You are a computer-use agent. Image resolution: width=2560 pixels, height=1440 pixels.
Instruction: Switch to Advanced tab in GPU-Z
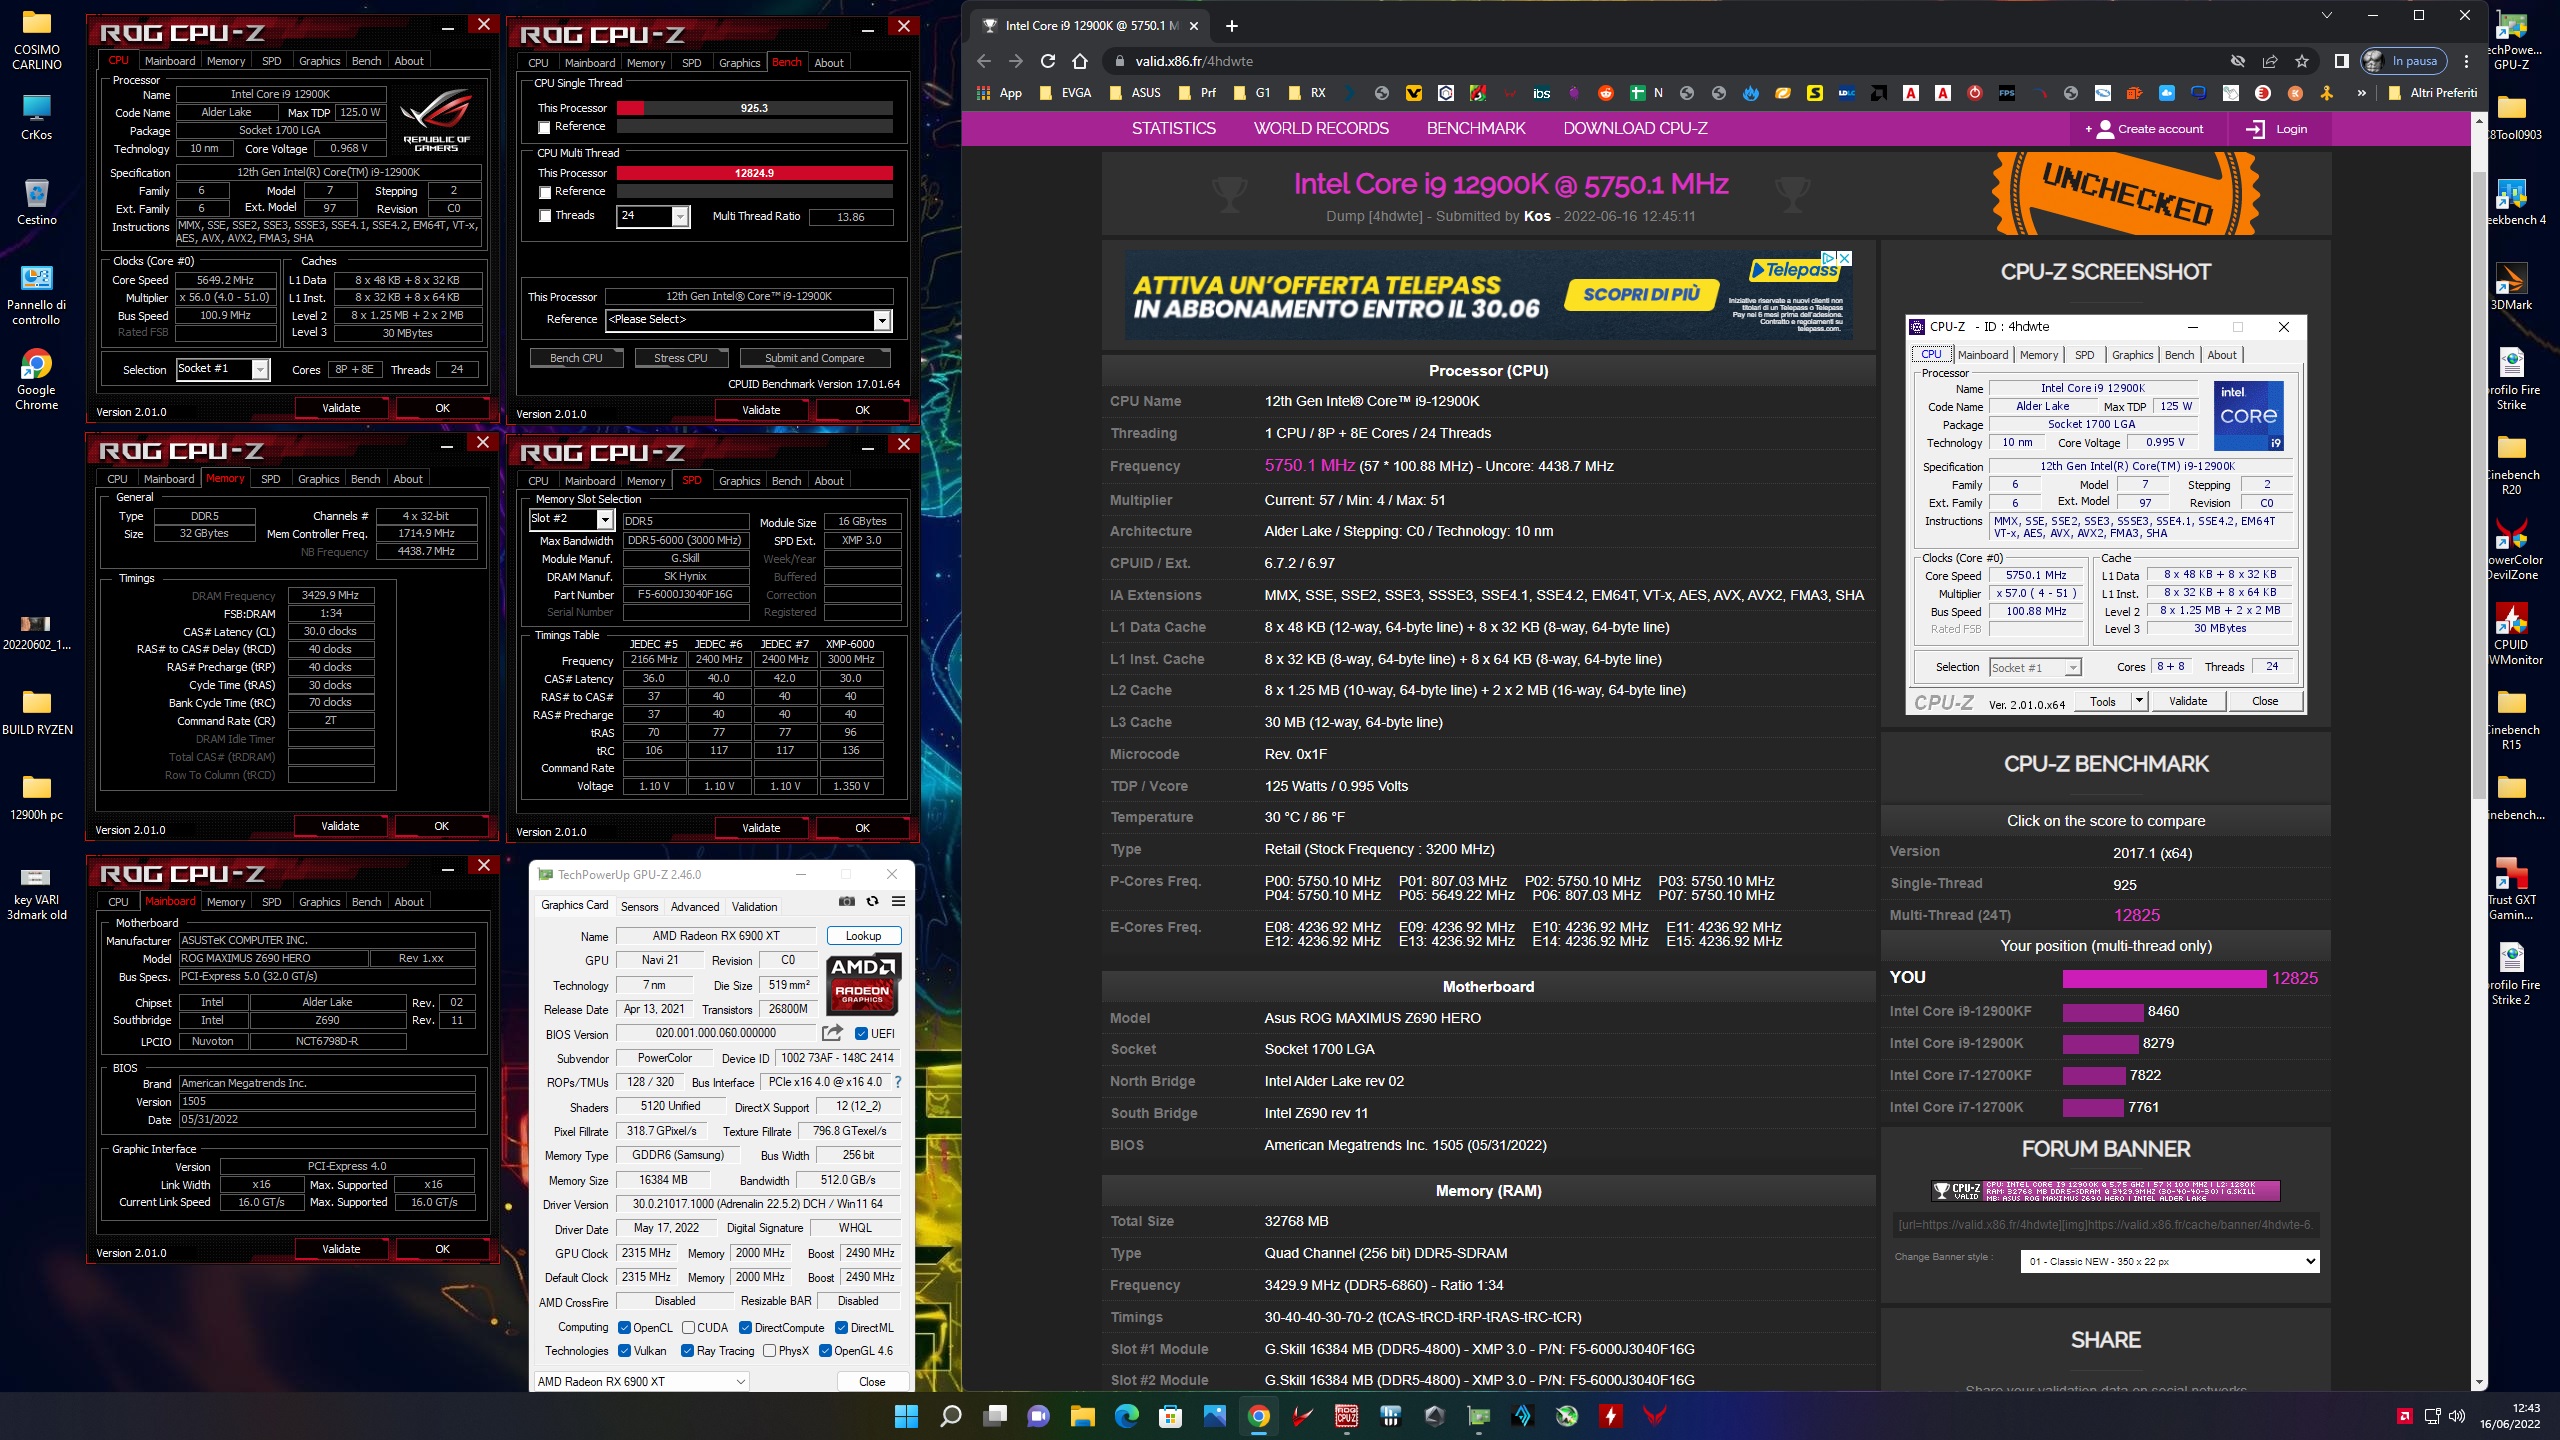(694, 906)
